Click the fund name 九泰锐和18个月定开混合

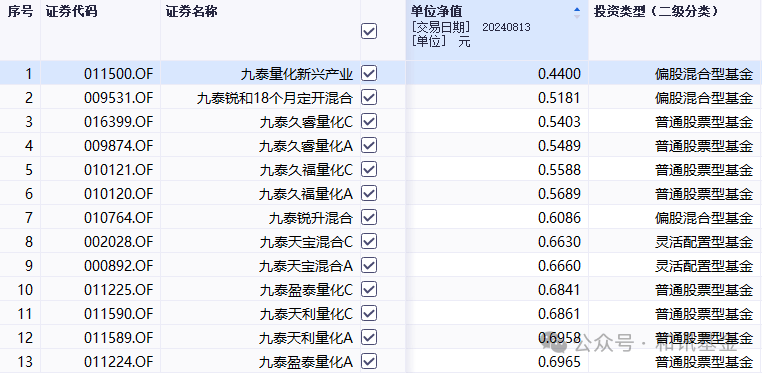tap(275, 98)
